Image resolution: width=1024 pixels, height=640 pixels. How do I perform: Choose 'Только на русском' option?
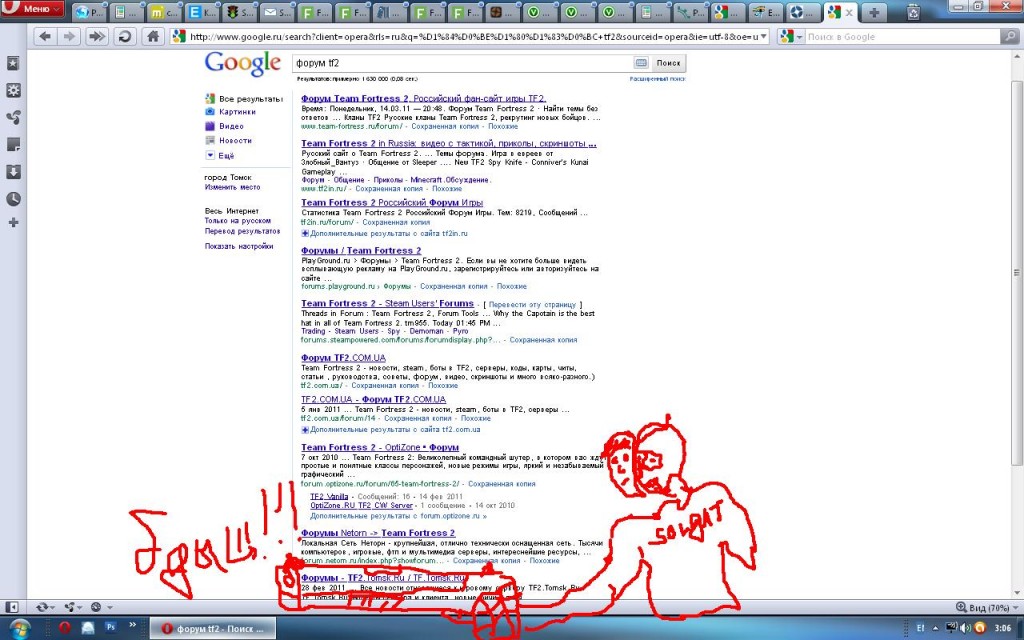click(x=238, y=221)
